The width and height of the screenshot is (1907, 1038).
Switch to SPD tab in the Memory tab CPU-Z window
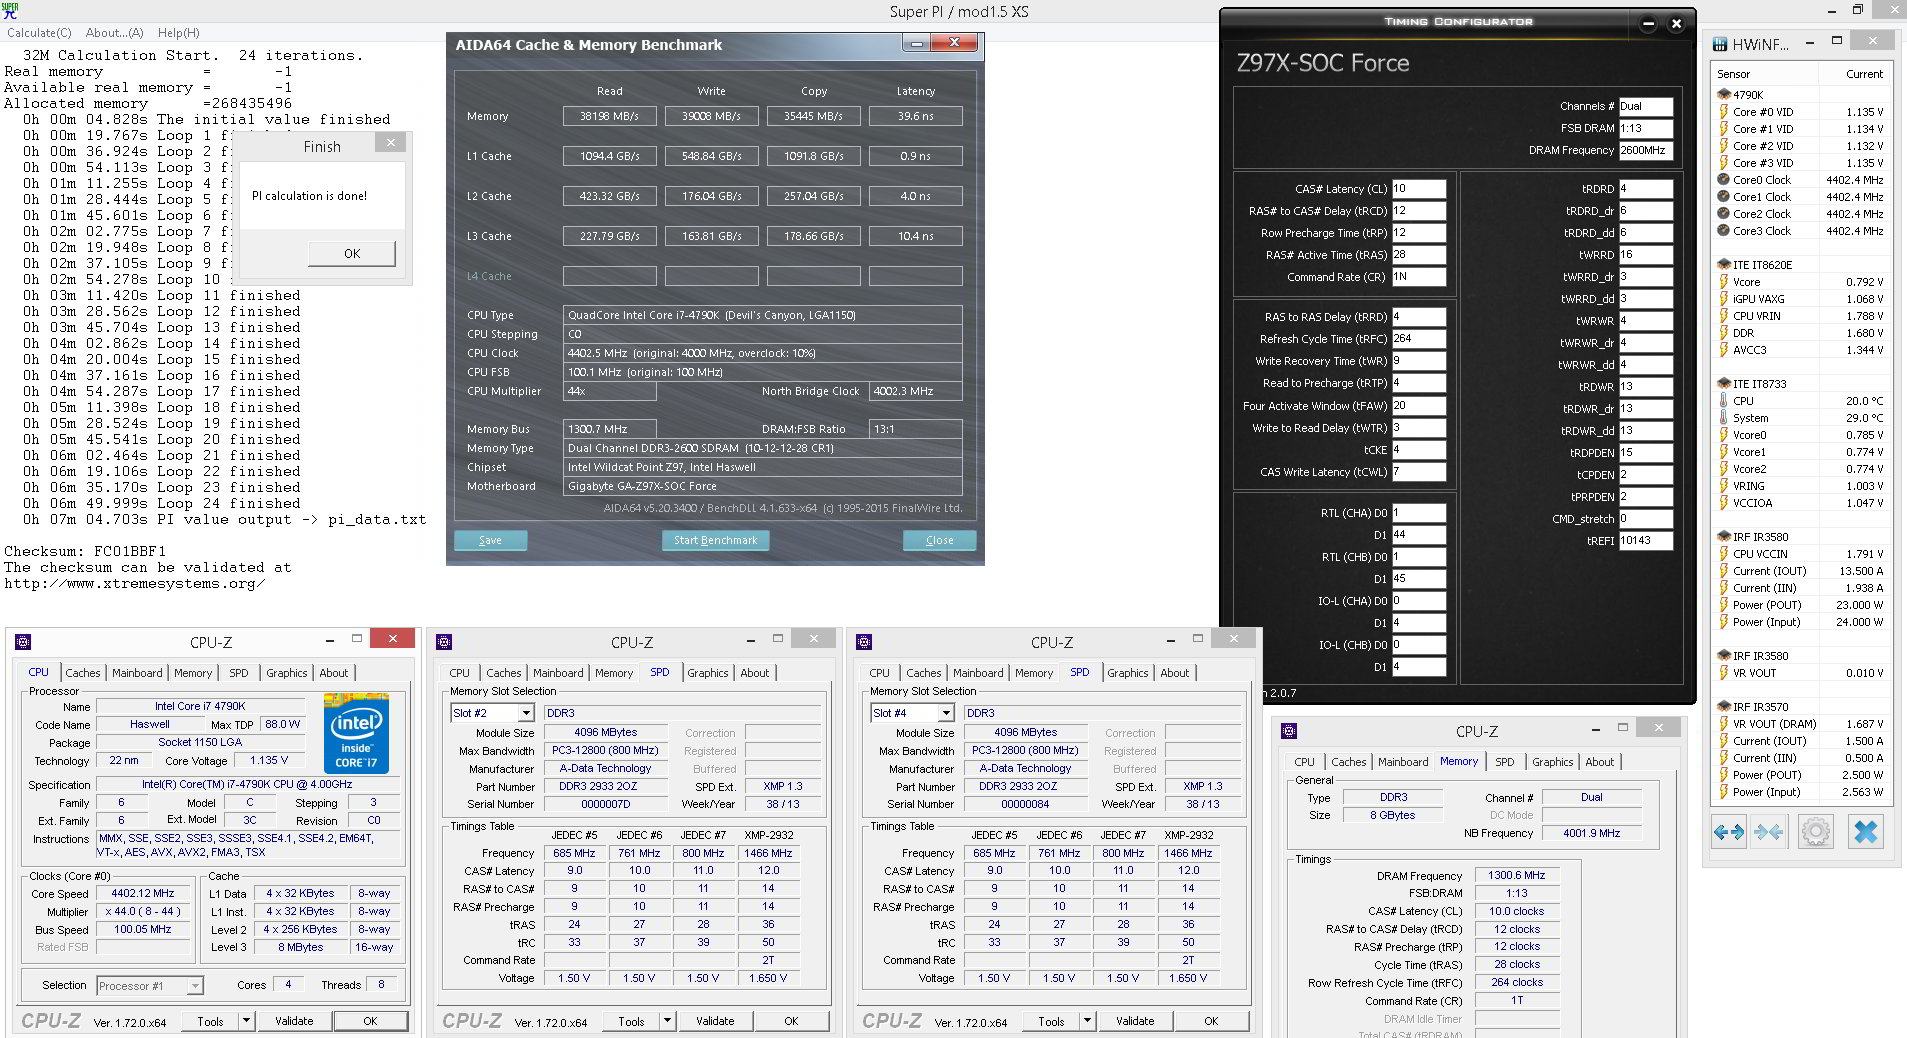[1504, 762]
